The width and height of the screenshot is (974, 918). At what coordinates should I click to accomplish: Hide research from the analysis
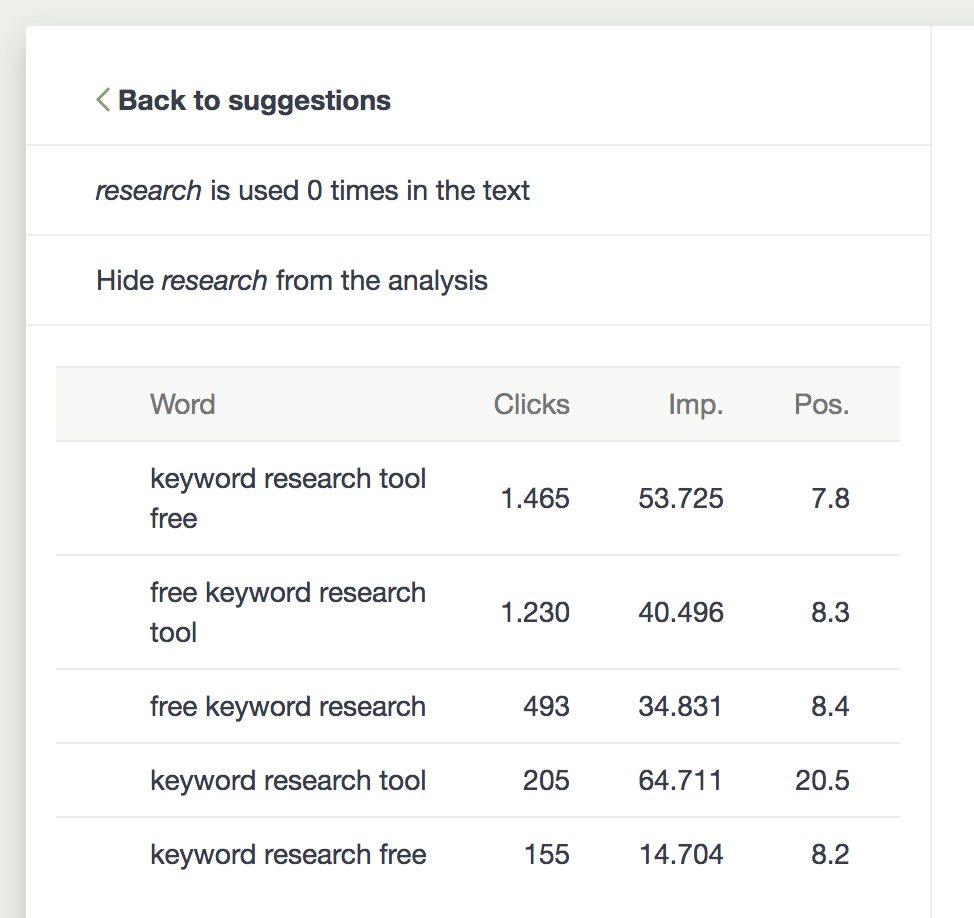[291, 281]
